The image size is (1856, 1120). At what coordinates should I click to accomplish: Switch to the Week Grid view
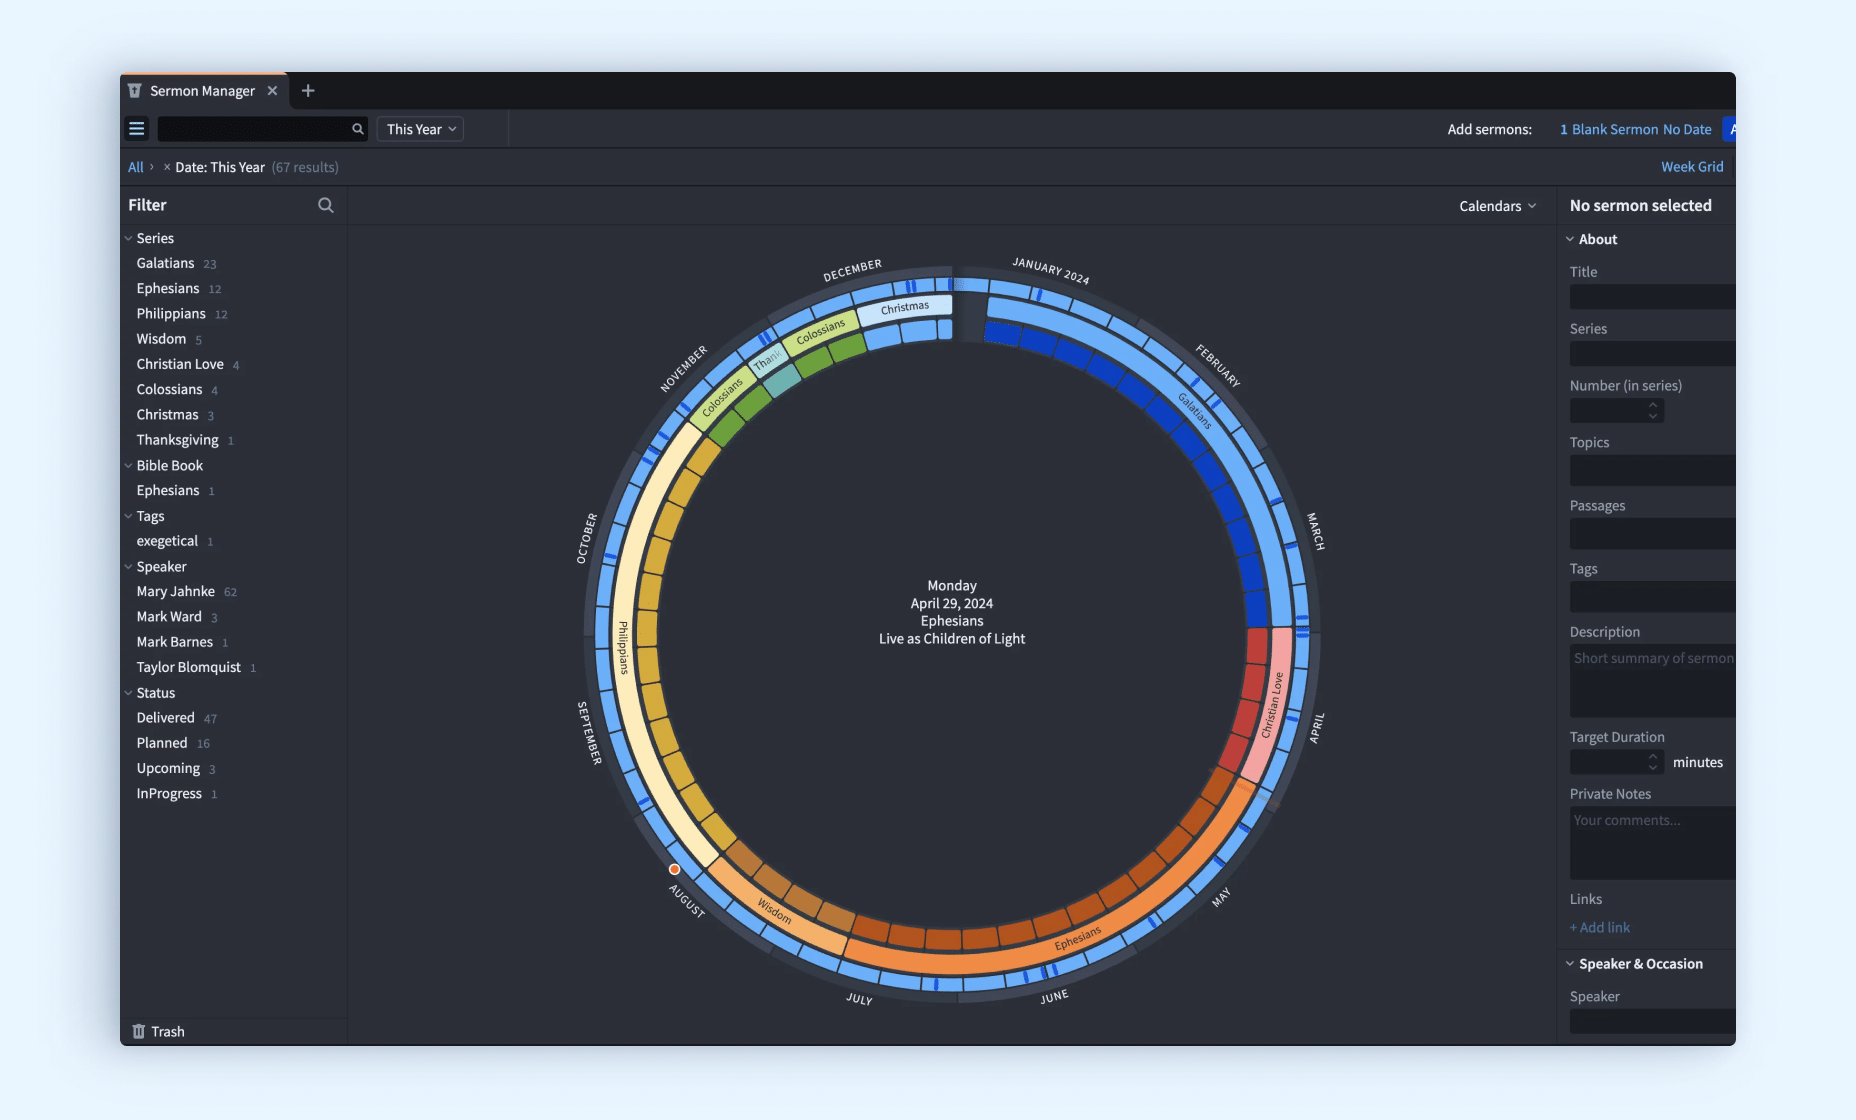point(1692,167)
